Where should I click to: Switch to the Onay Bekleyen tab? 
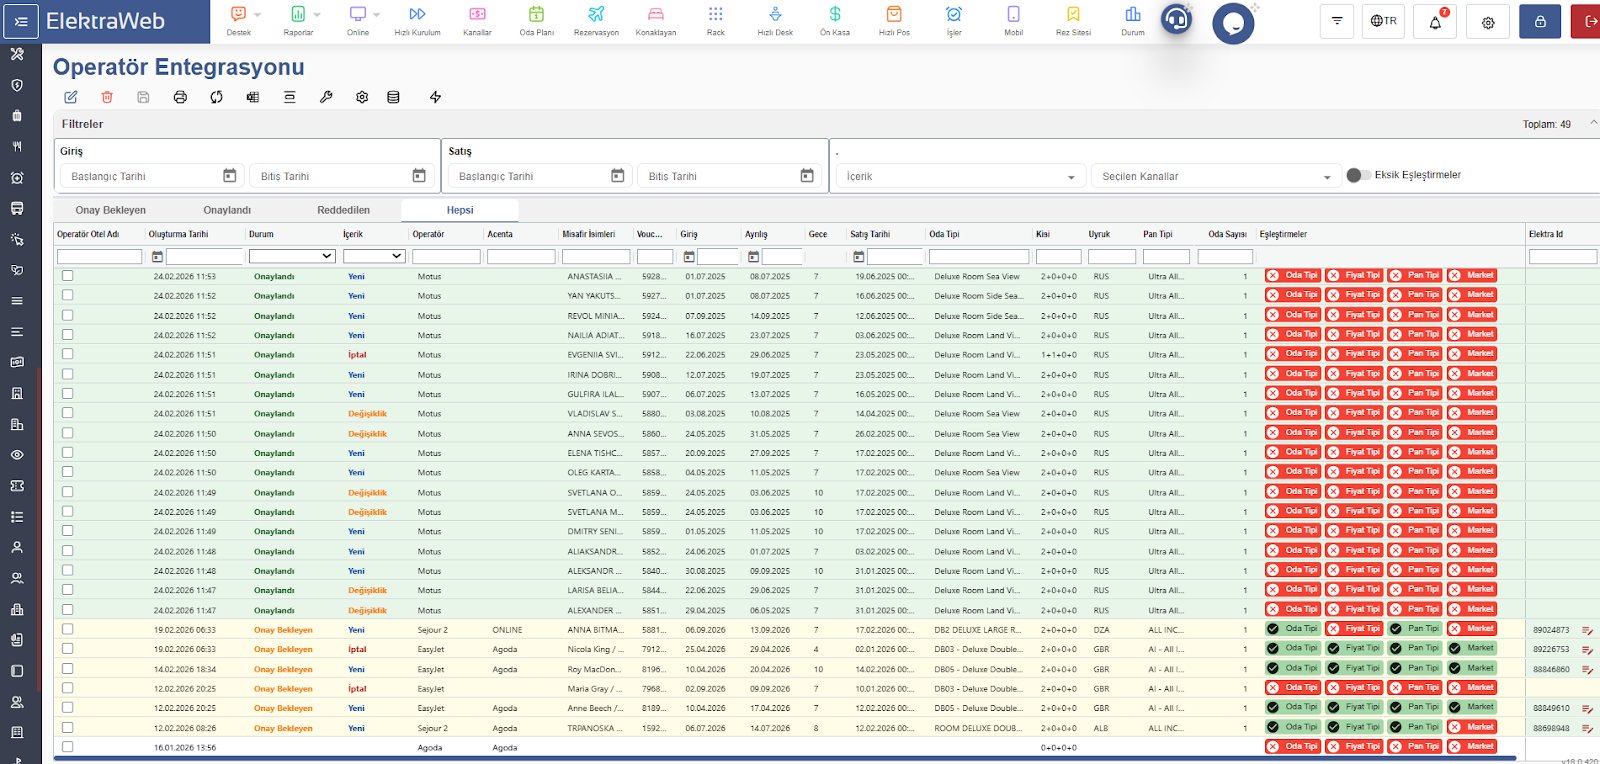[111, 210]
